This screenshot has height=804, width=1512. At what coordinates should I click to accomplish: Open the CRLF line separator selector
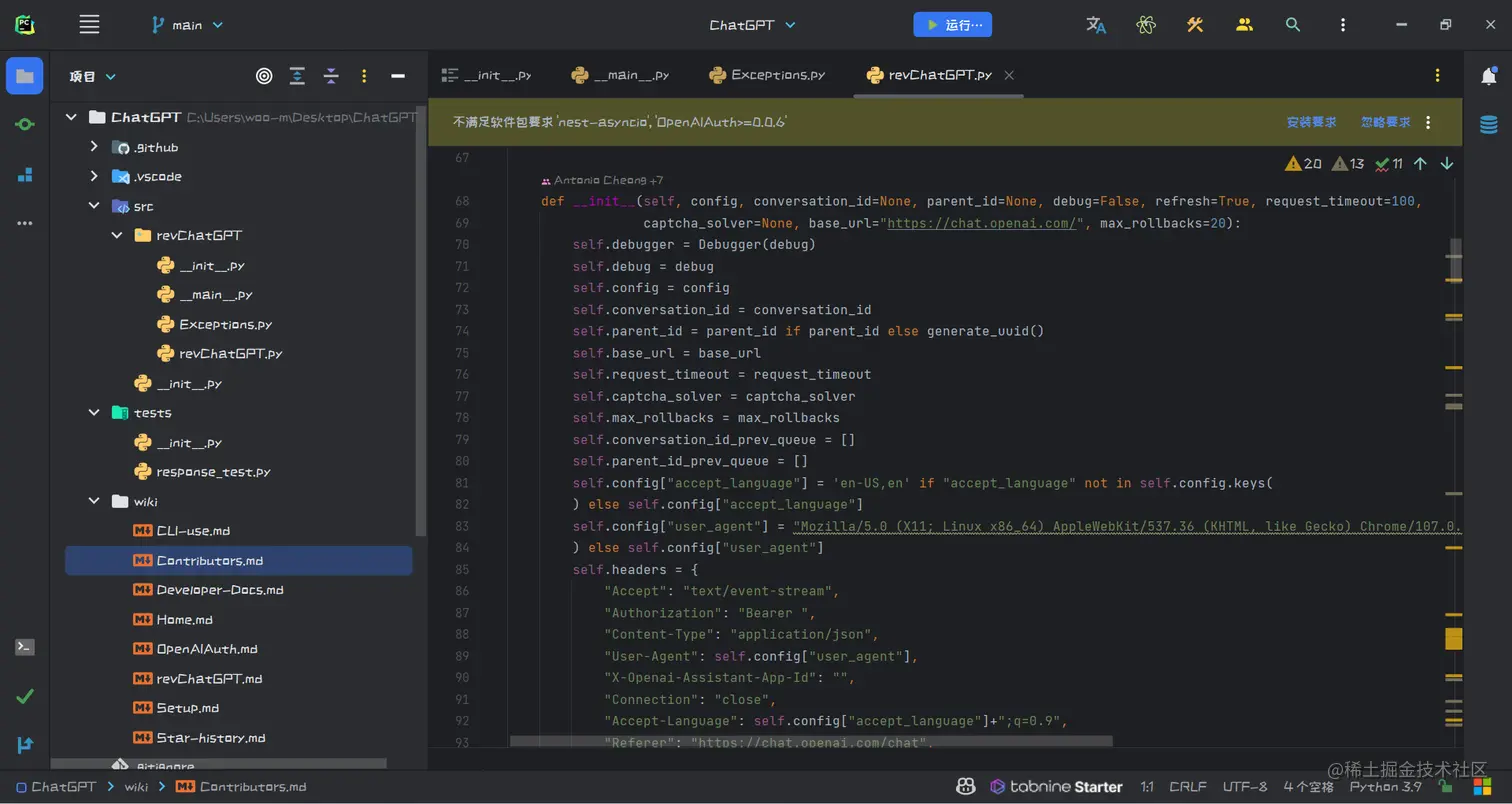pyautogui.click(x=1188, y=787)
